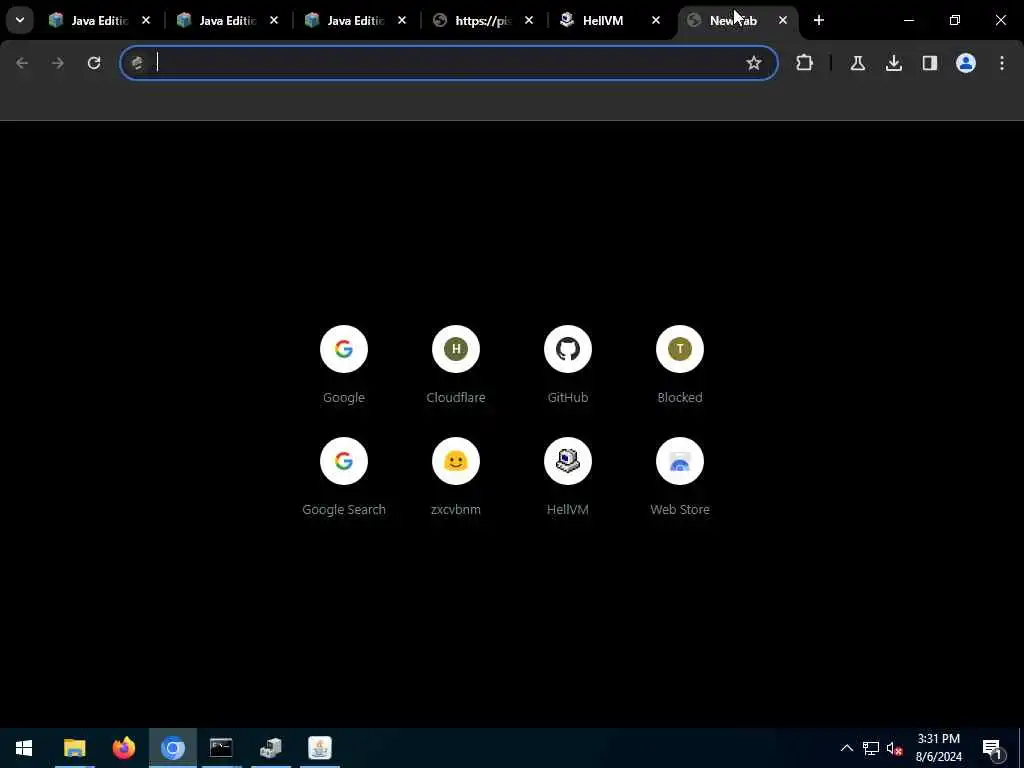Open the zxcvbnm shortcut
Screen dimensions: 1024x768
[456, 477]
